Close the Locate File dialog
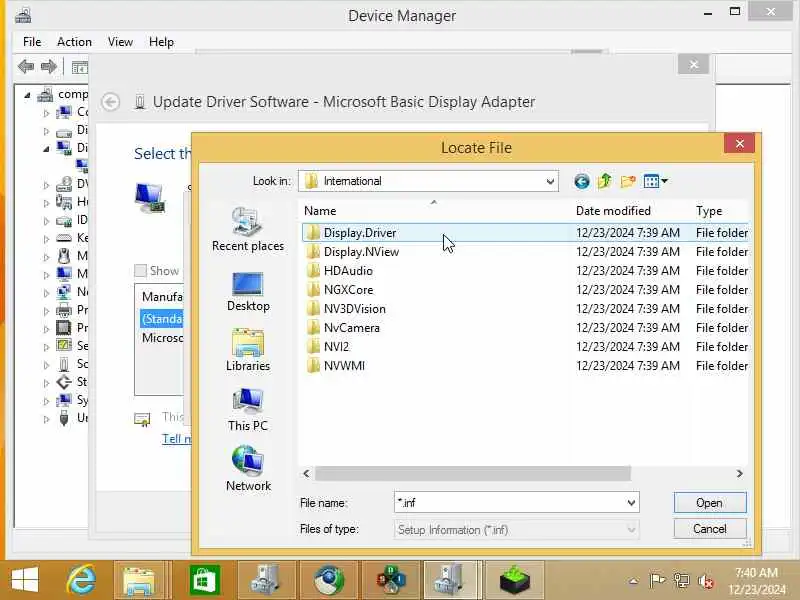The height and width of the screenshot is (600, 800). coord(739,144)
